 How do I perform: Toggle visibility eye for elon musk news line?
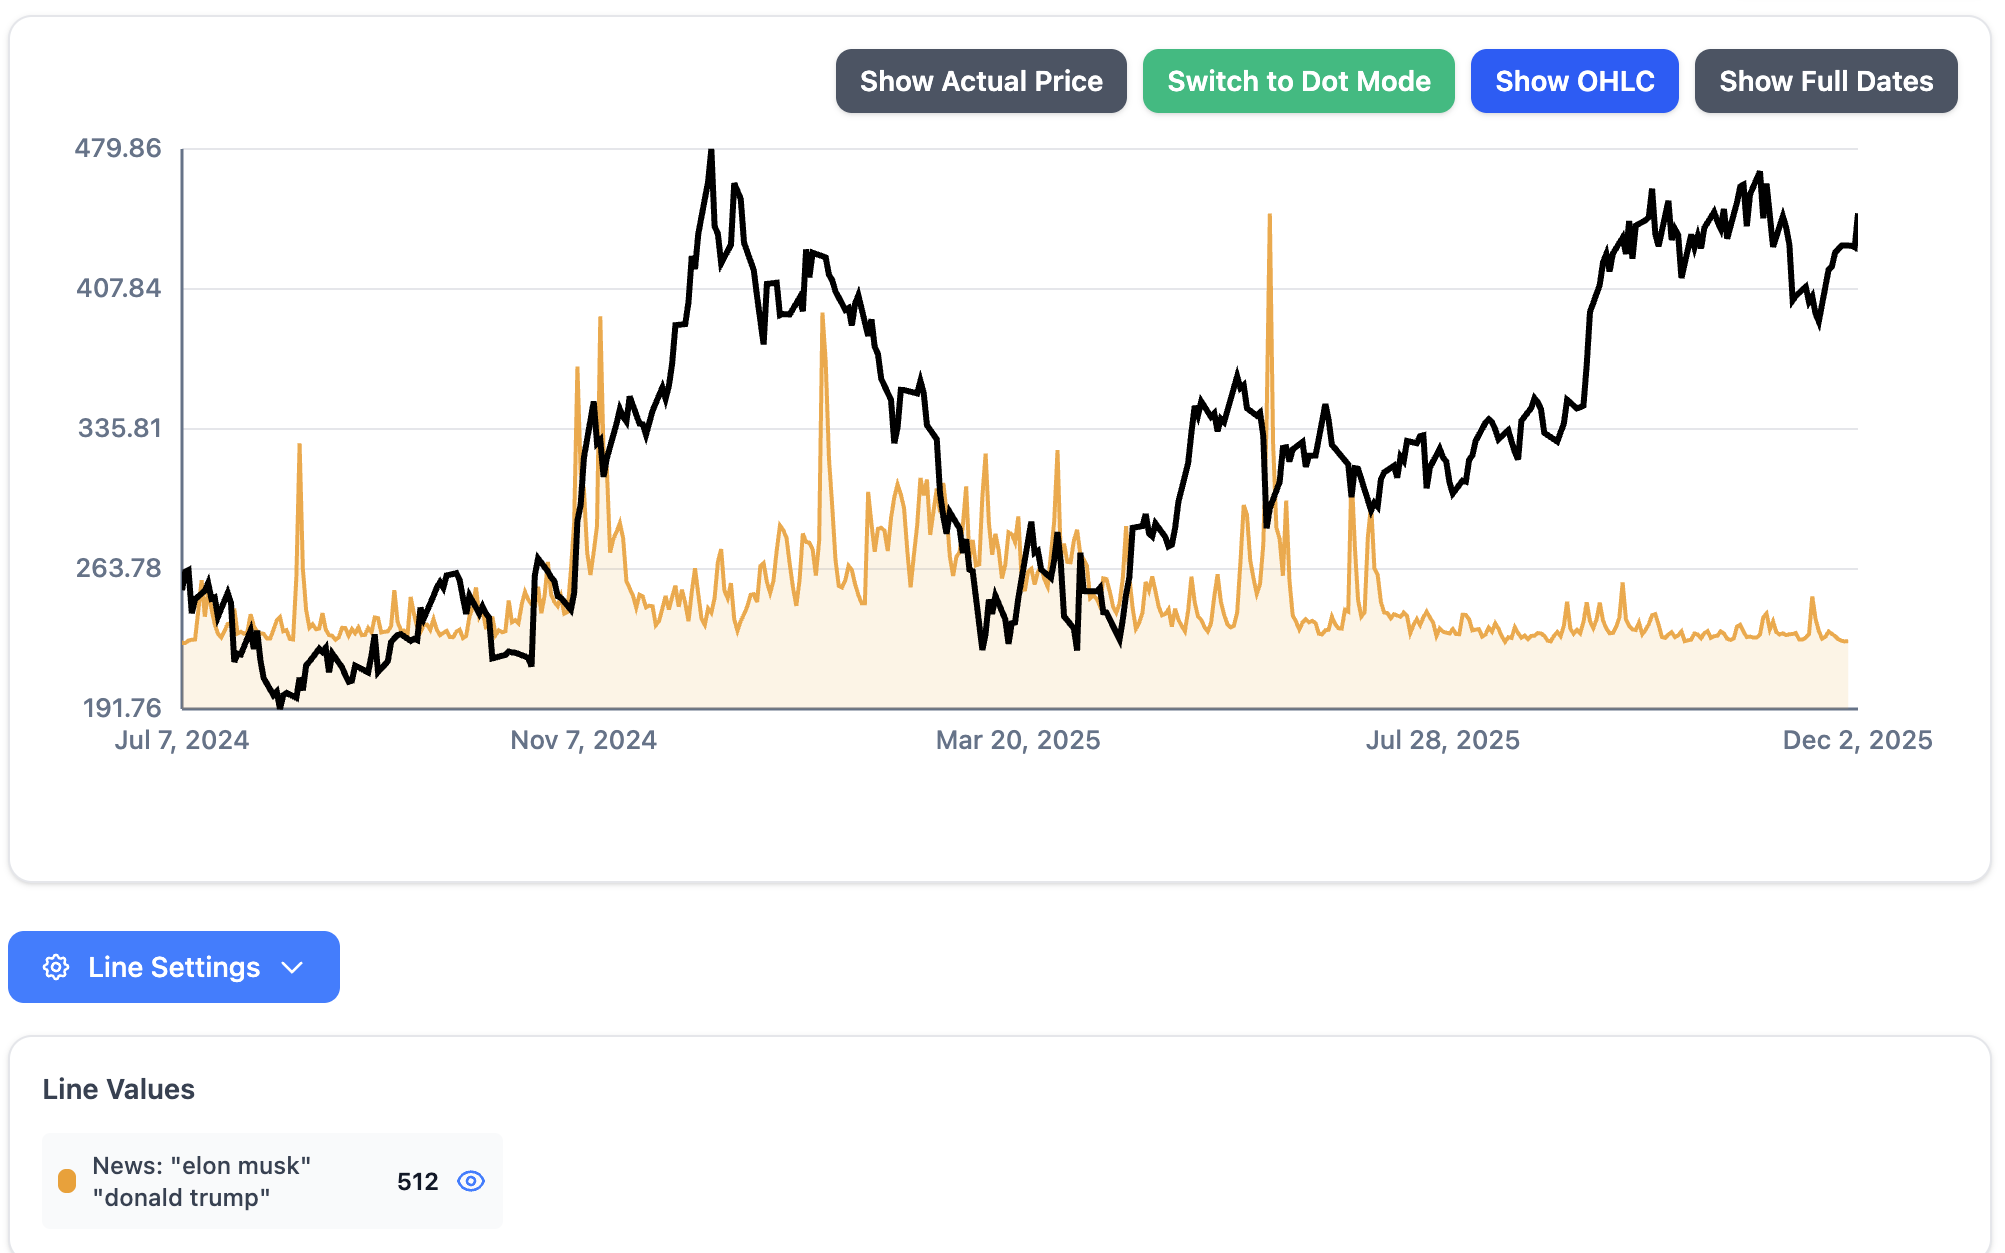[471, 1181]
